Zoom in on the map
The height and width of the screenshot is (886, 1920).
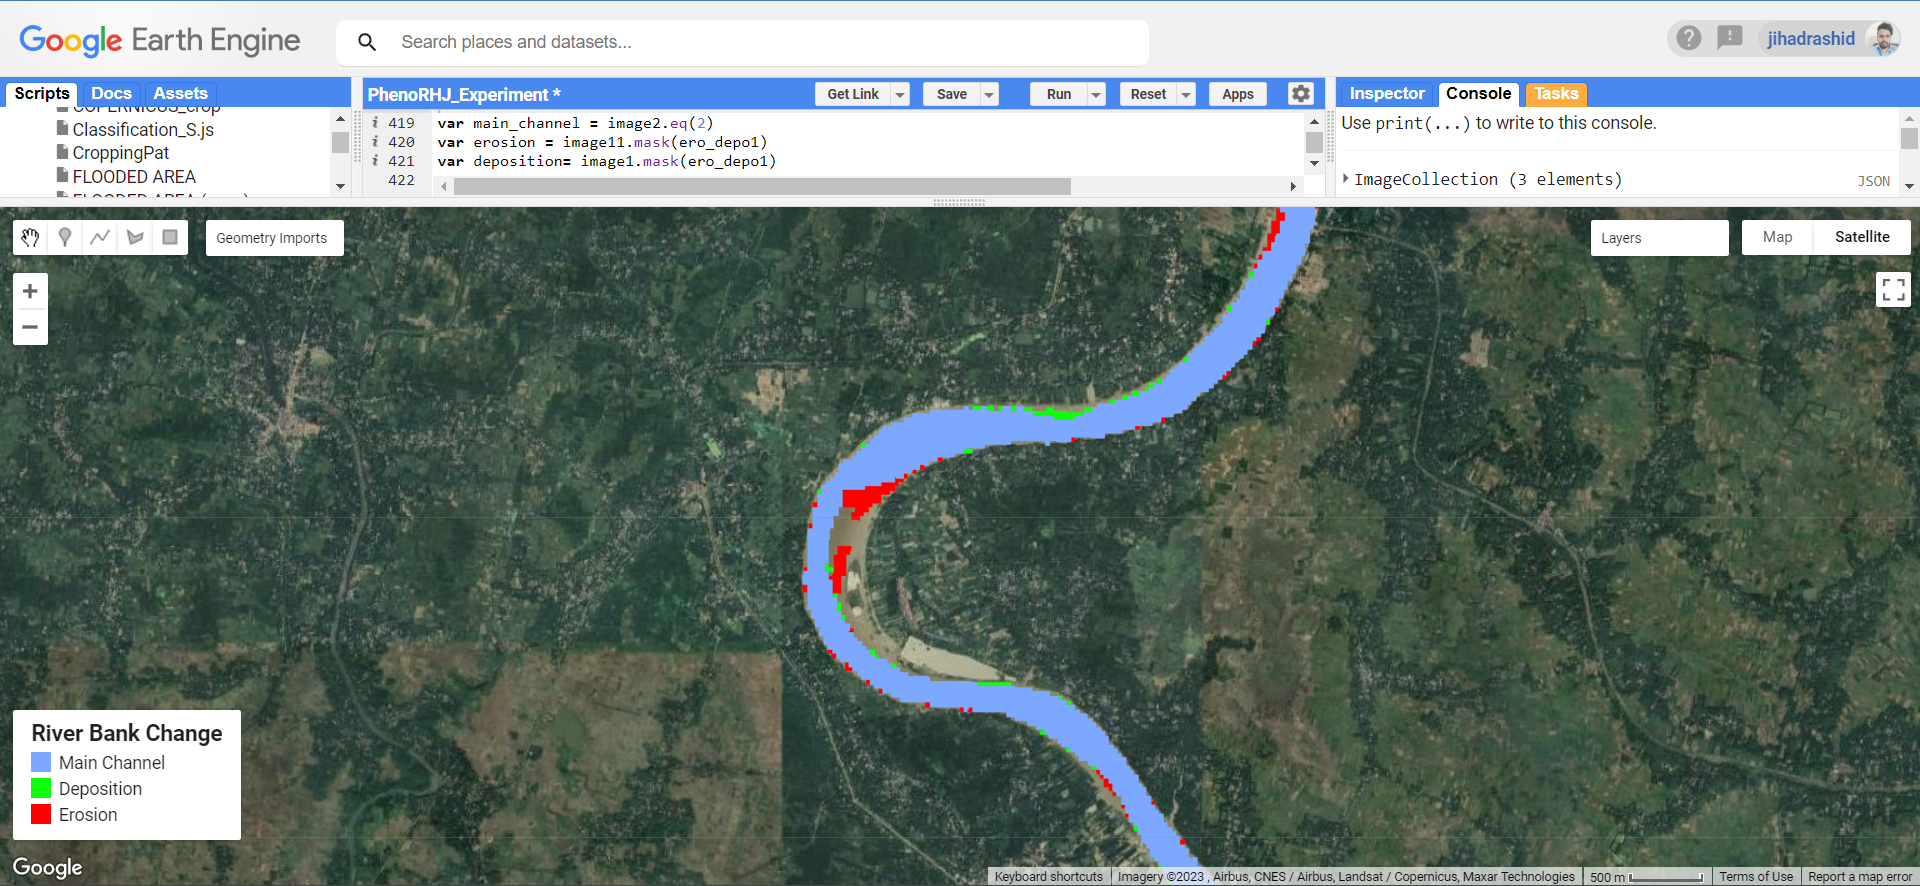click(30, 291)
